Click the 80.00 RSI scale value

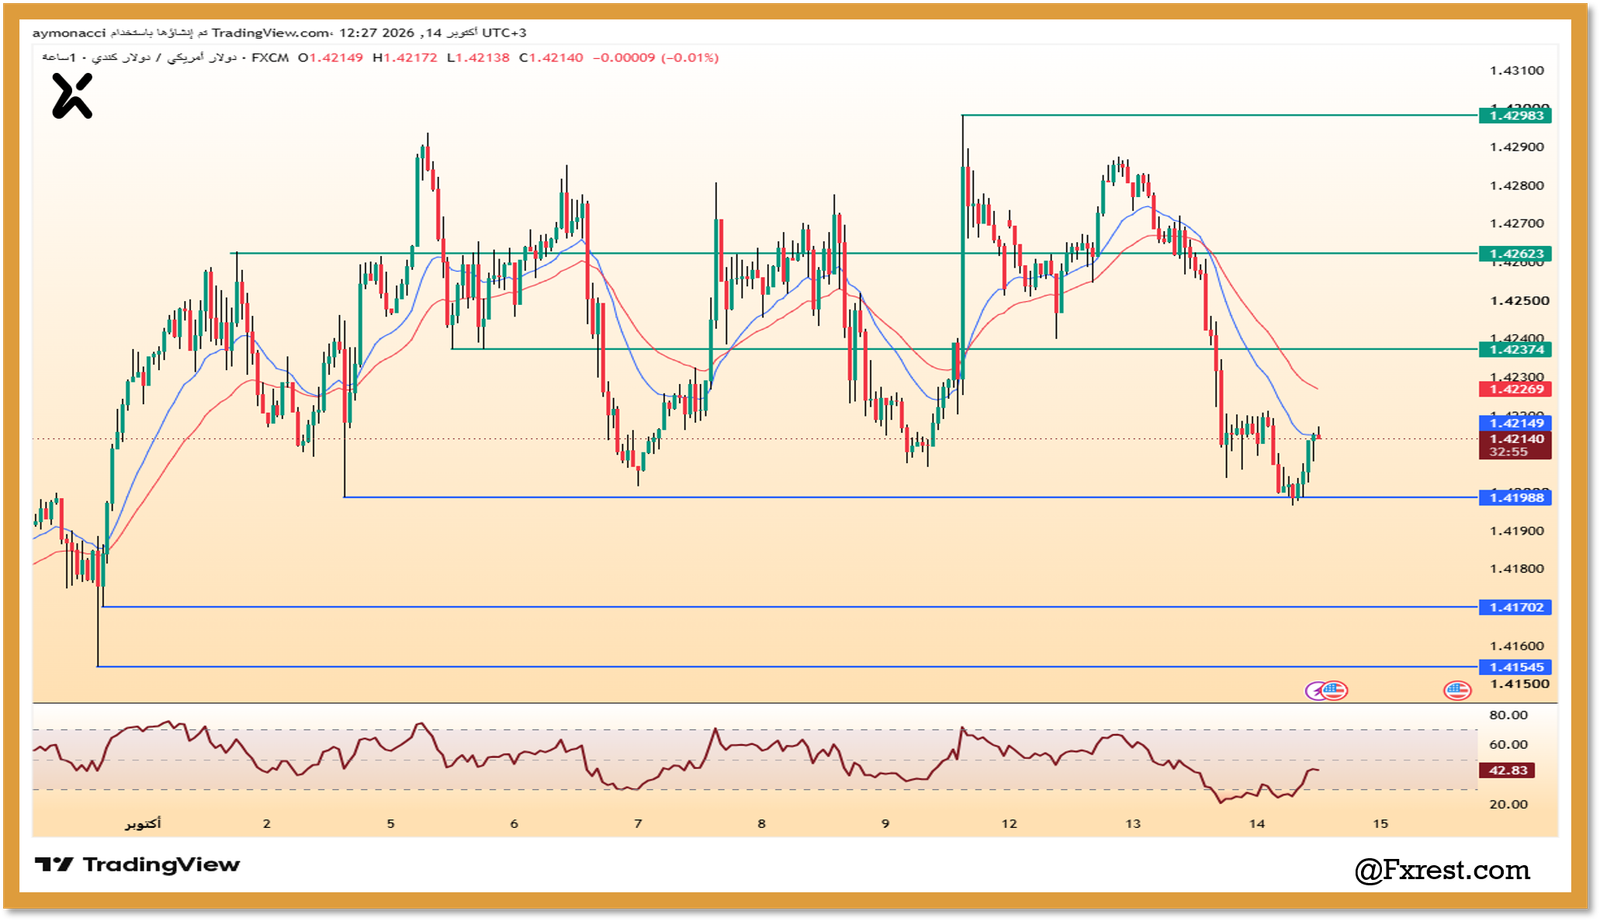click(x=1508, y=715)
